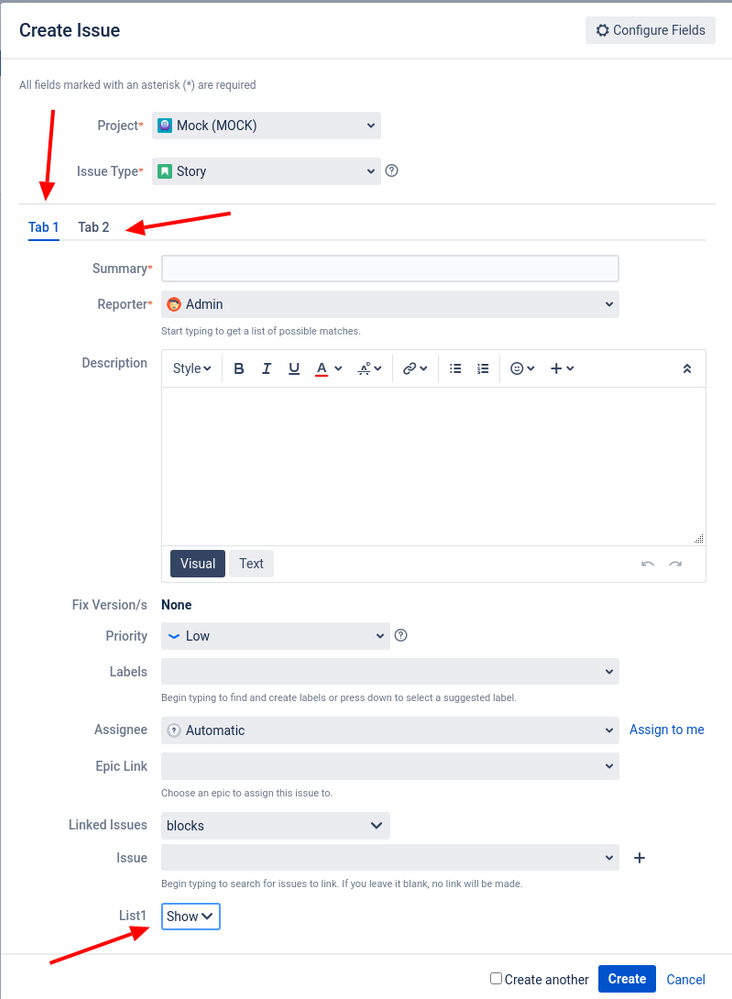The image size is (732, 999).
Task: Click inside the Description text area
Action: 433,466
